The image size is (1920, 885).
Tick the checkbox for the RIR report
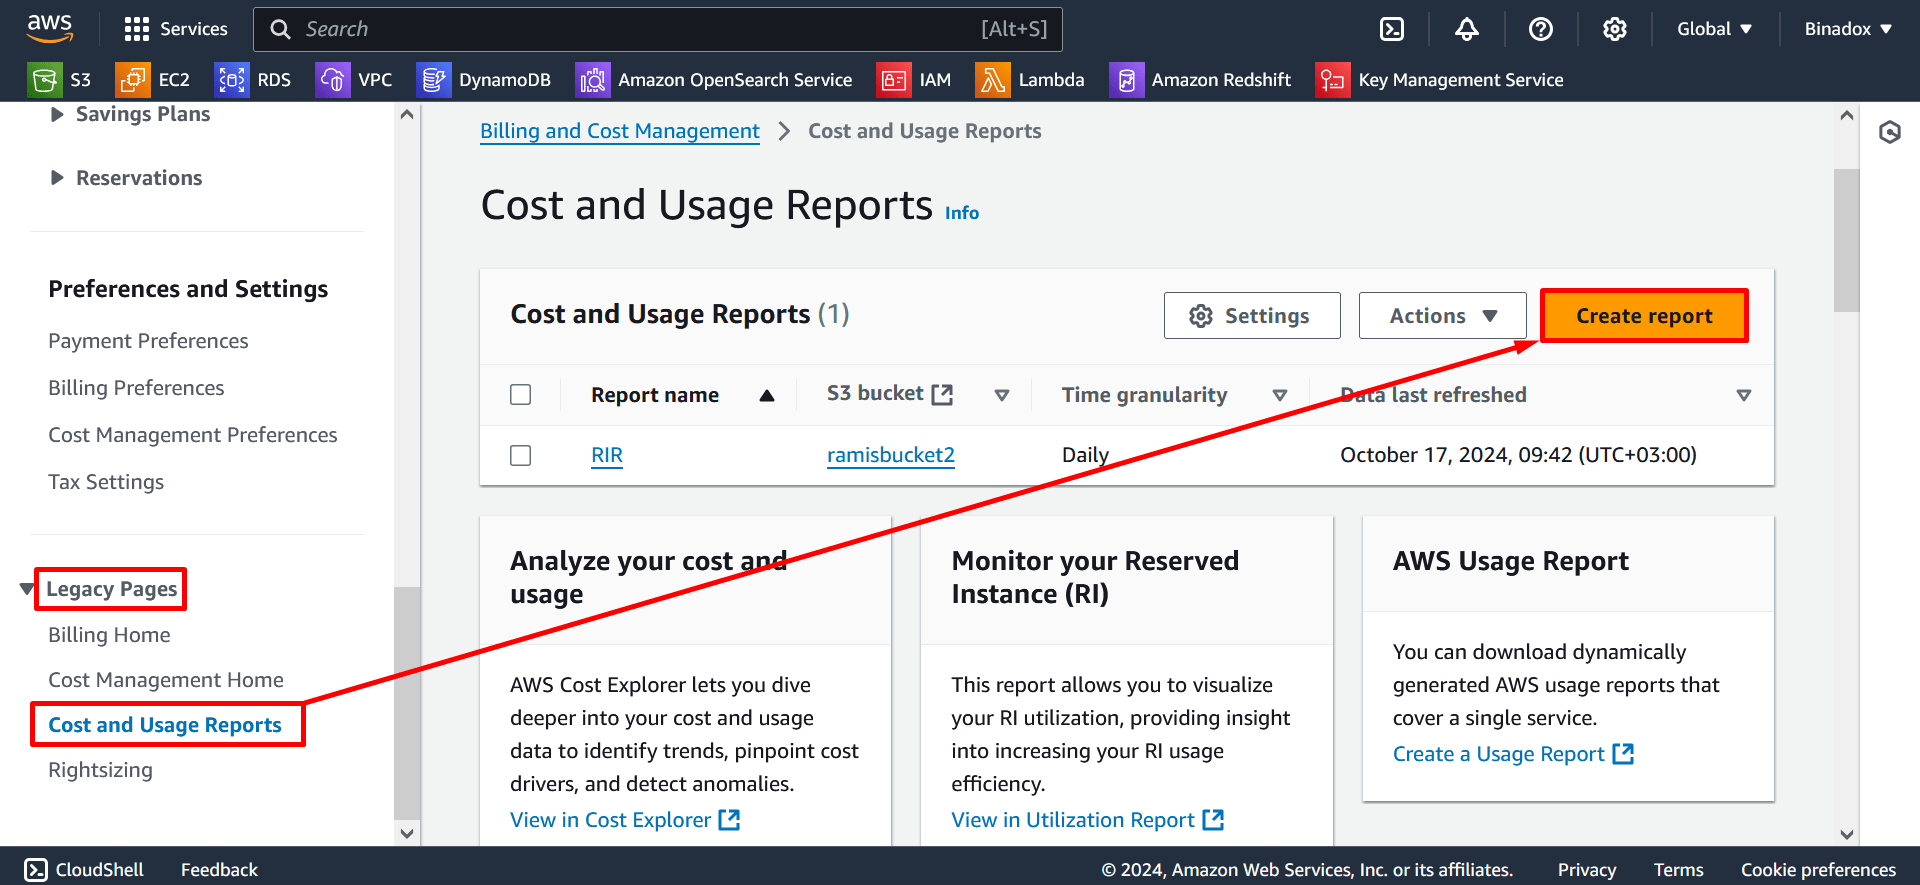pyautogui.click(x=520, y=455)
